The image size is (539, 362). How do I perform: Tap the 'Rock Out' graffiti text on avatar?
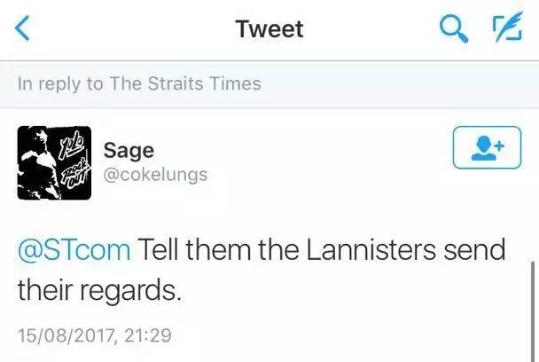[75, 174]
